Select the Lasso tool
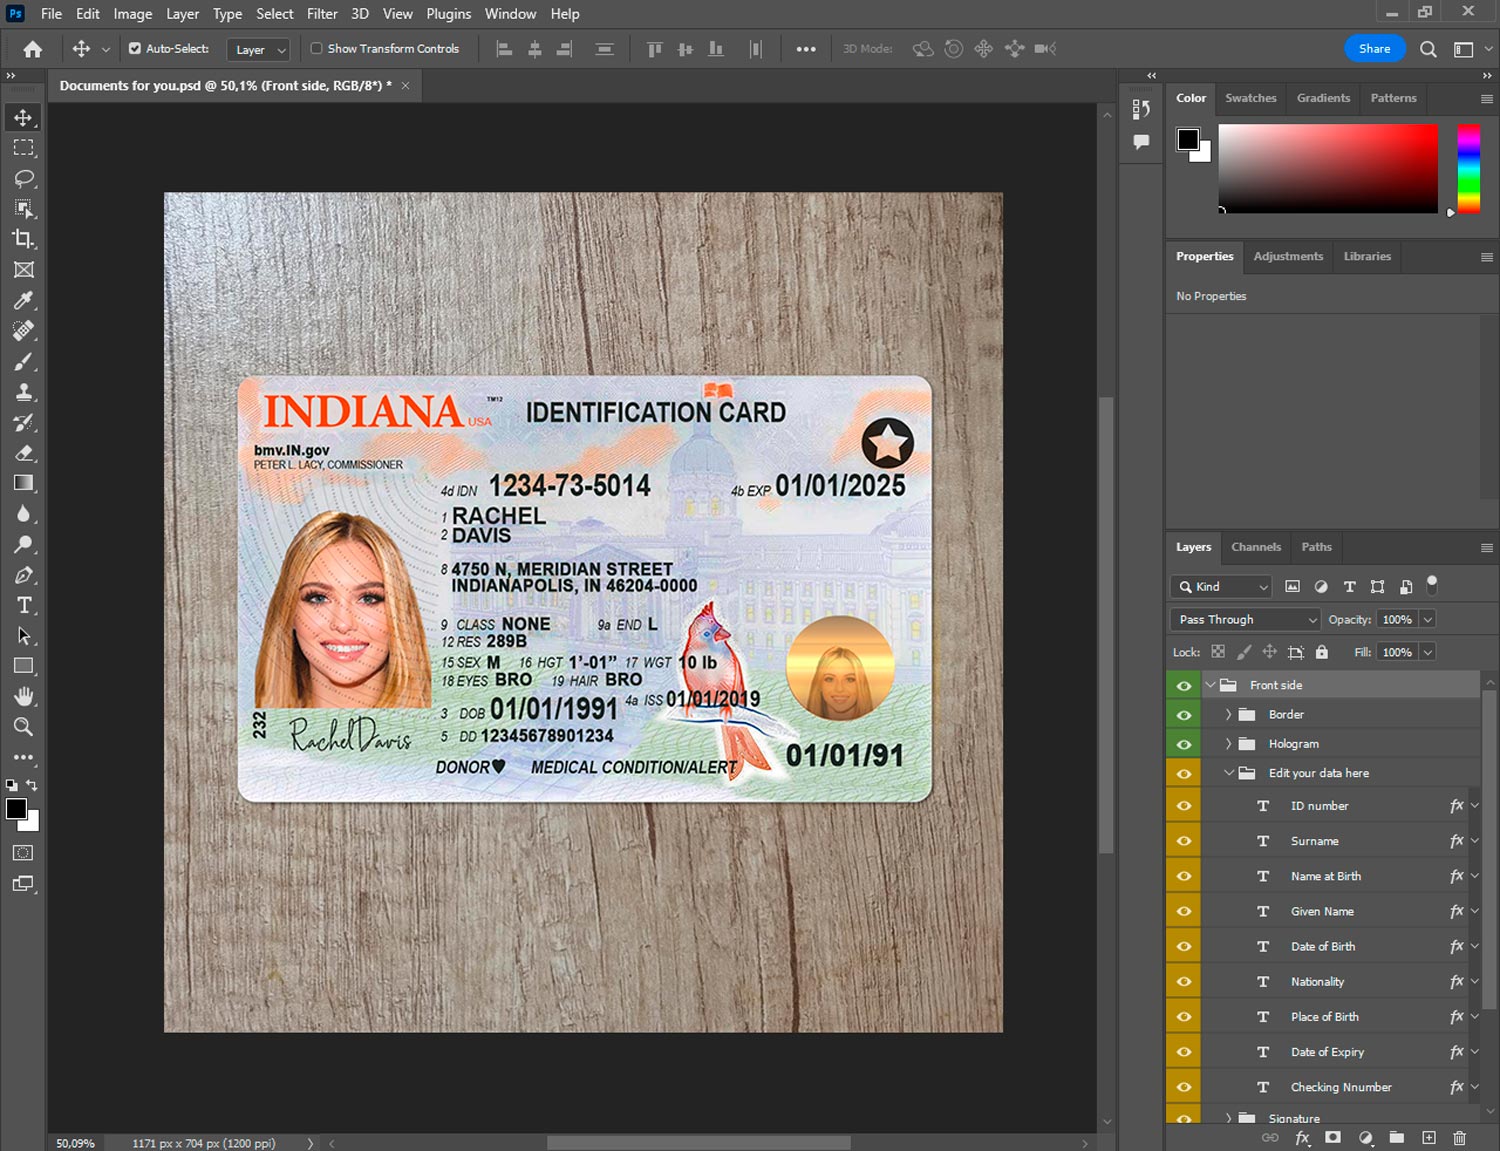Screen dimensions: 1500x1151 pos(24,178)
